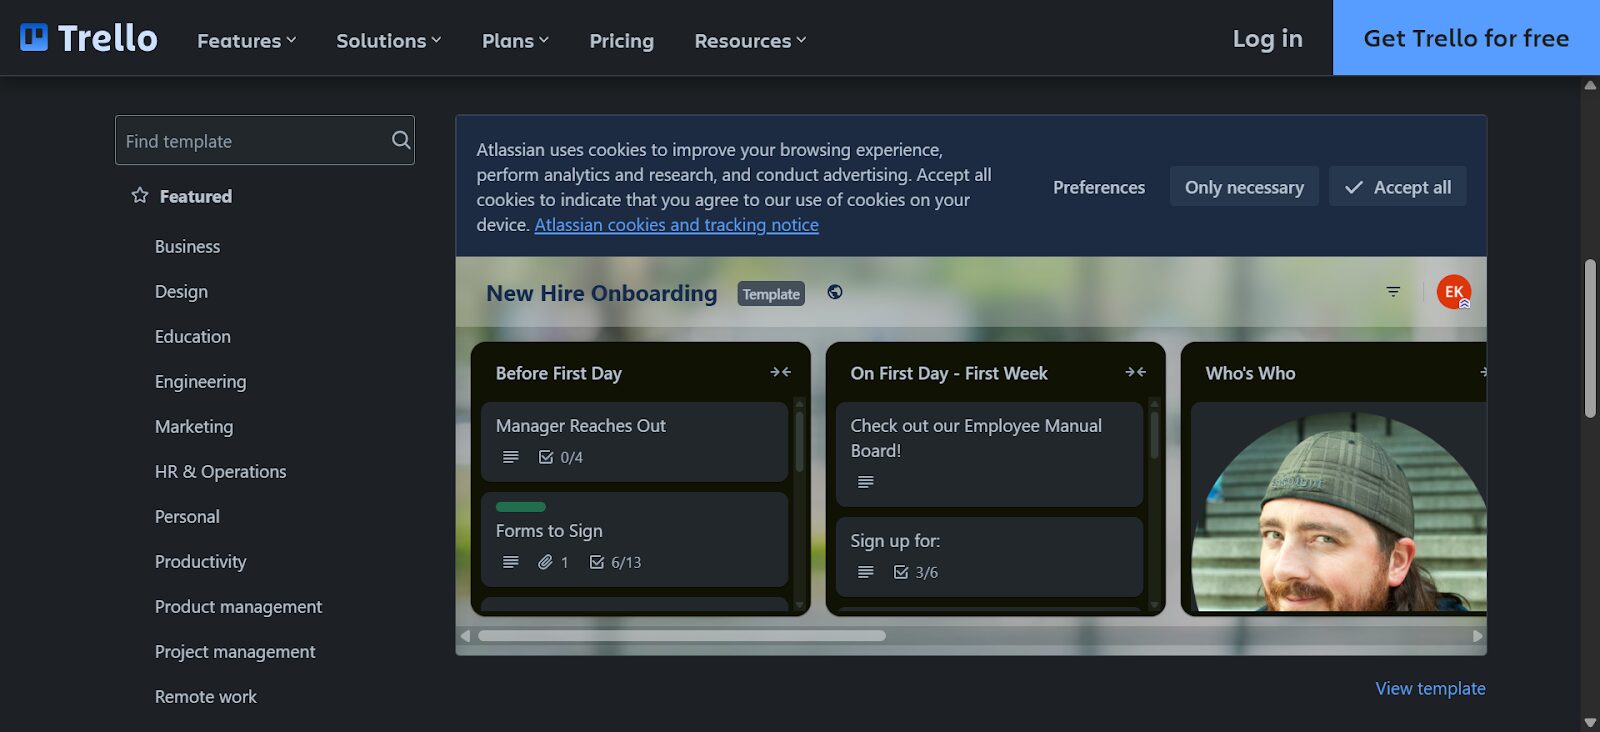Click the Template badge

tap(771, 293)
